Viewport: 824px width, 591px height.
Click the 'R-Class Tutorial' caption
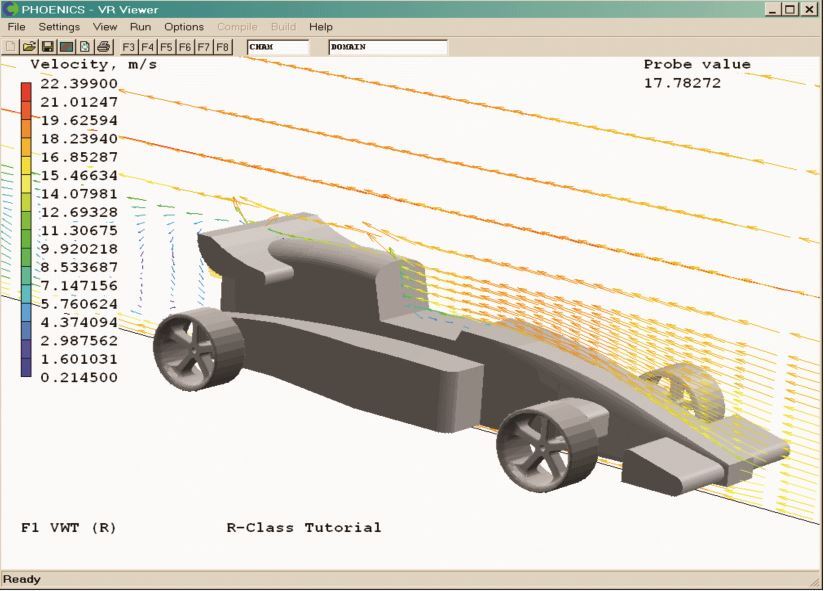[304, 527]
